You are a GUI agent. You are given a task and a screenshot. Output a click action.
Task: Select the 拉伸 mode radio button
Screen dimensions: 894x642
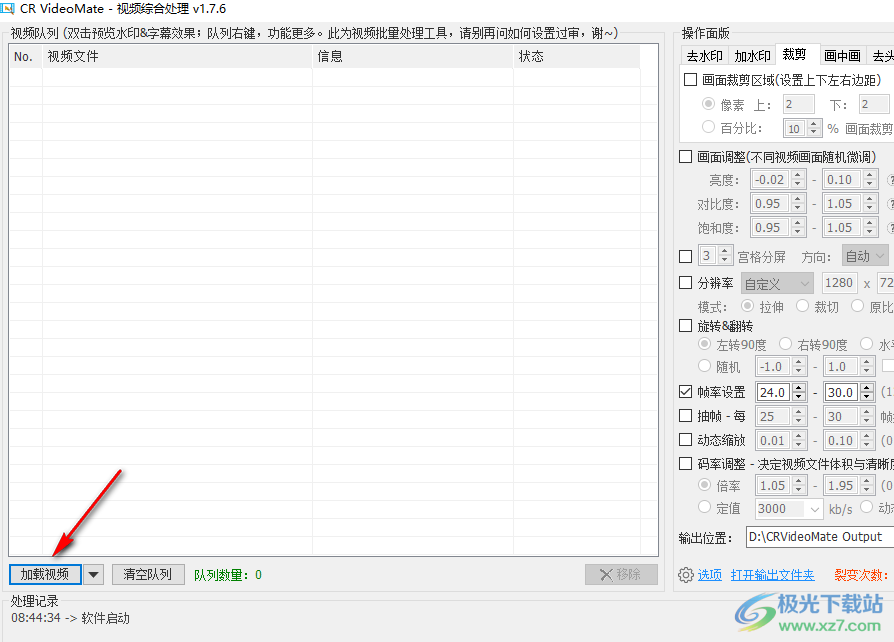(747, 306)
